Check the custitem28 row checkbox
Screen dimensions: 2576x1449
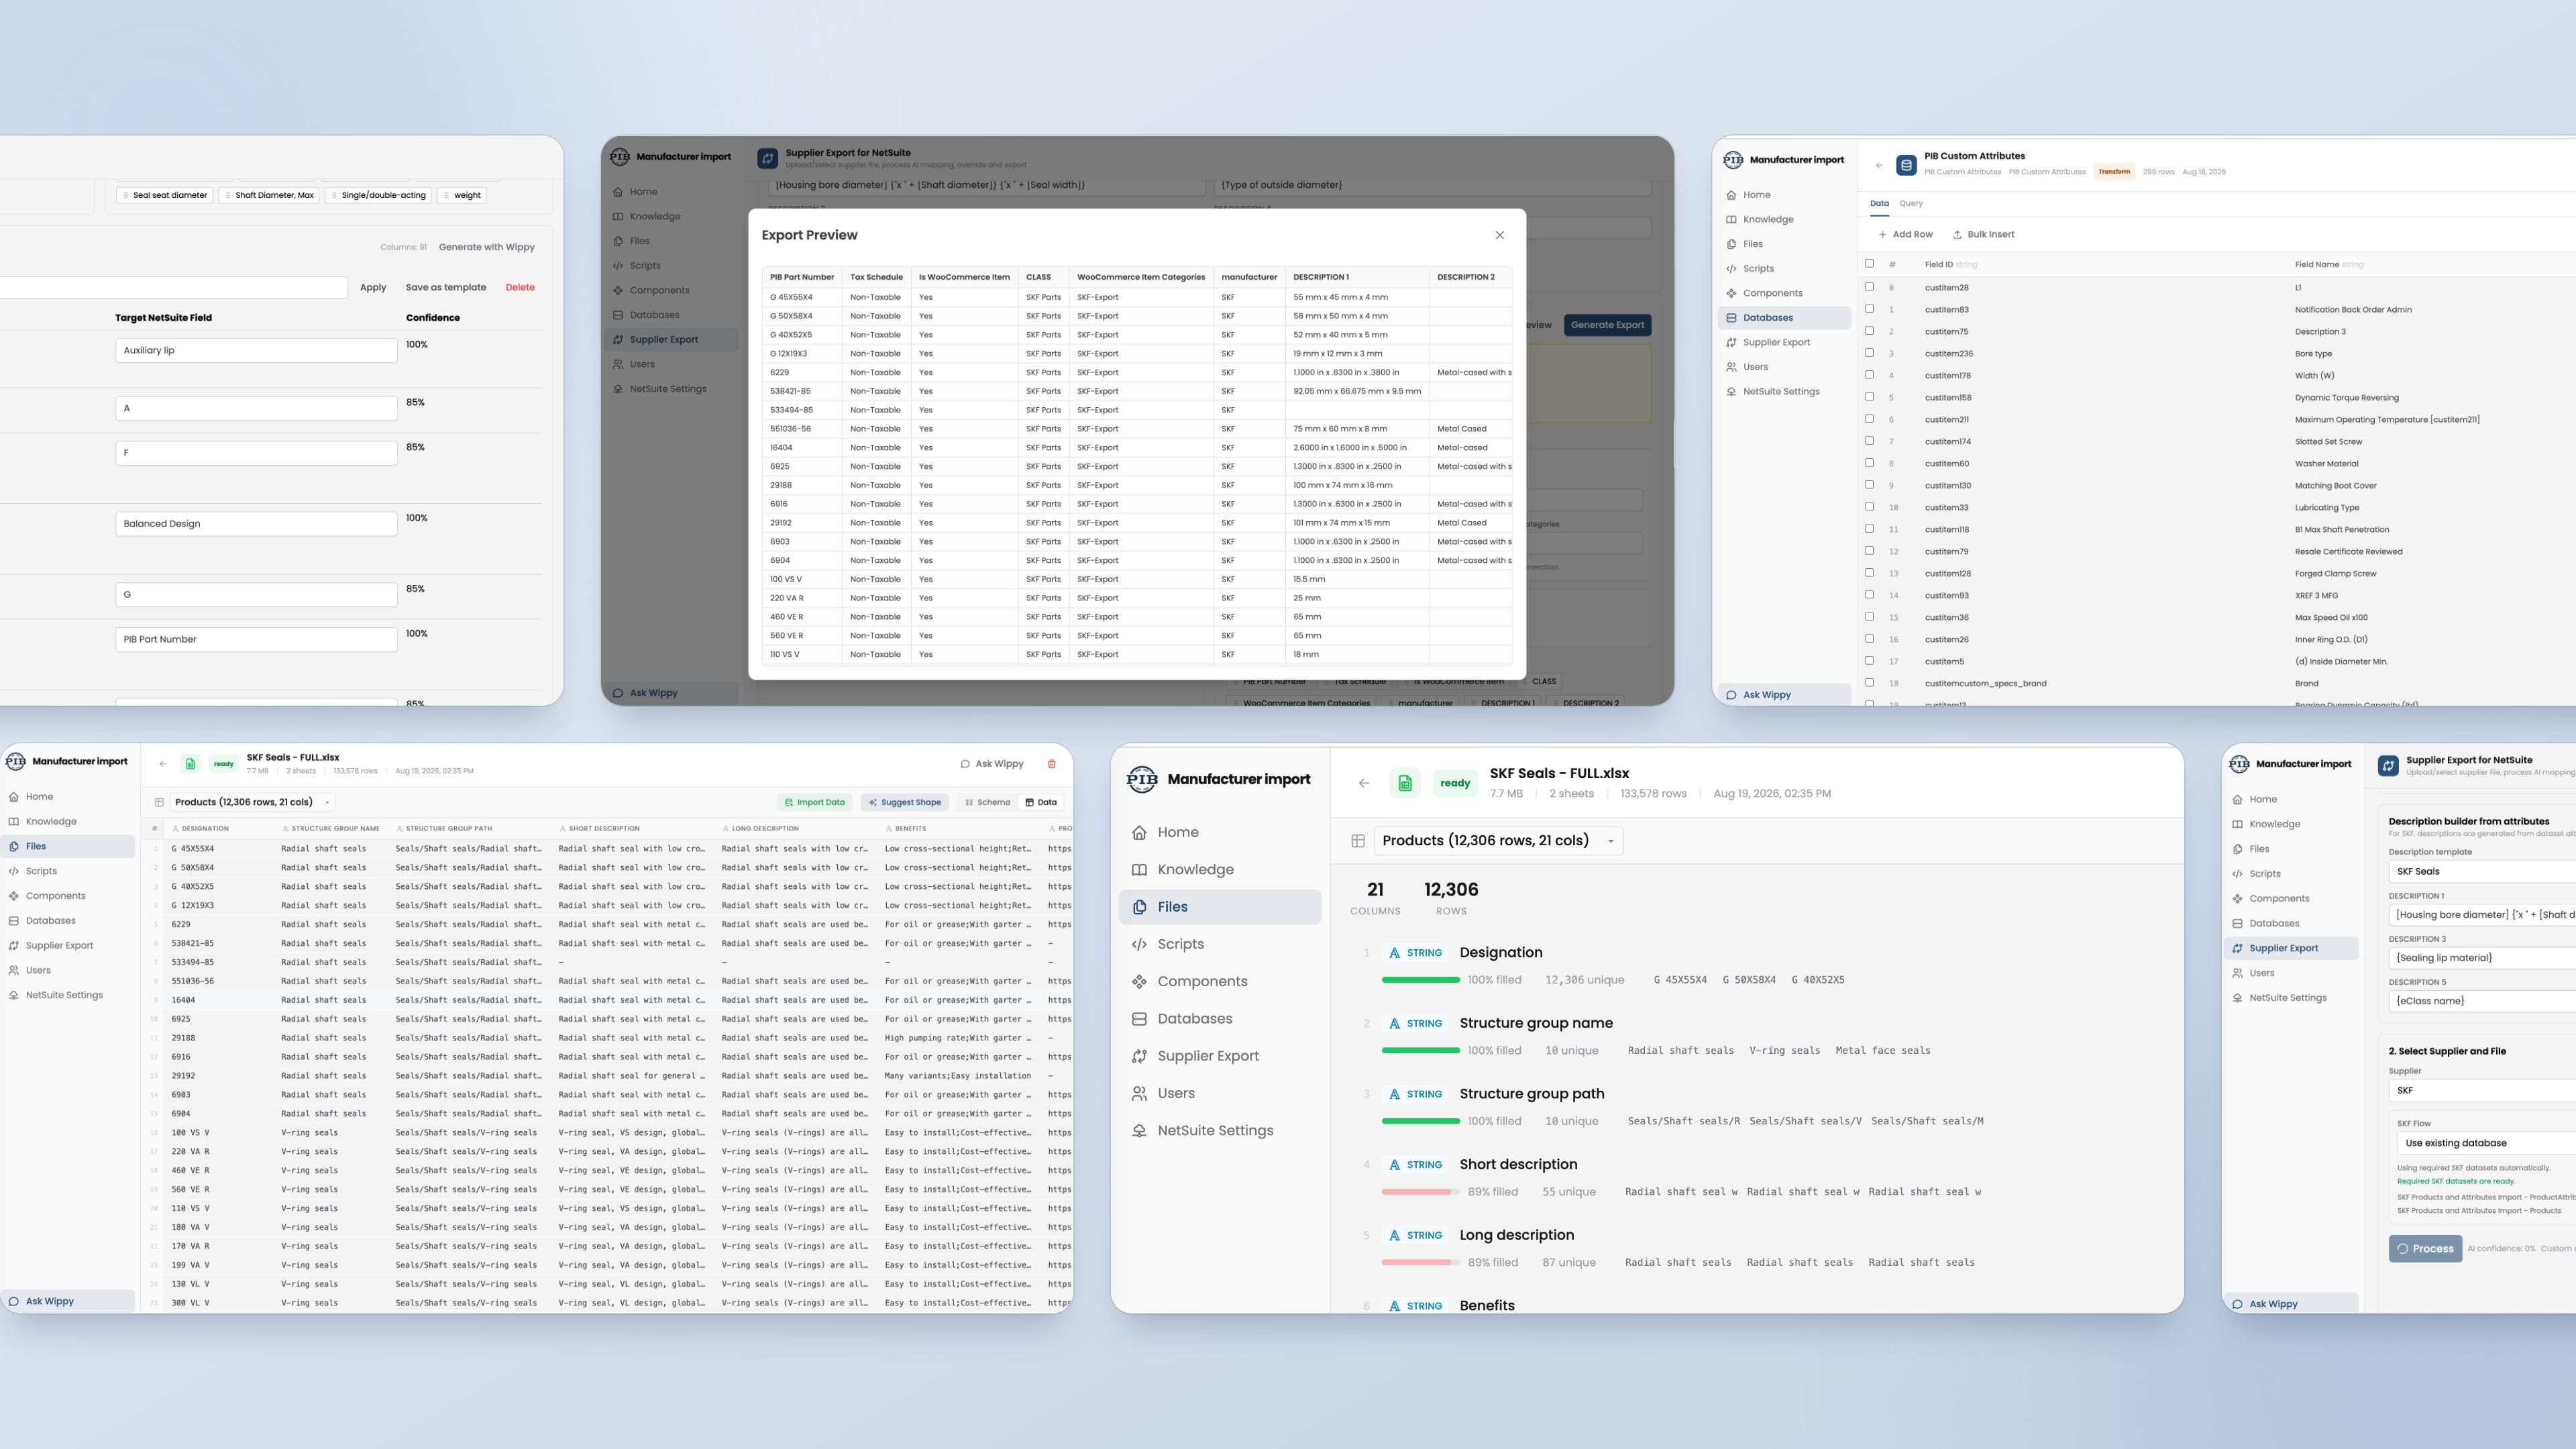[1869, 287]
